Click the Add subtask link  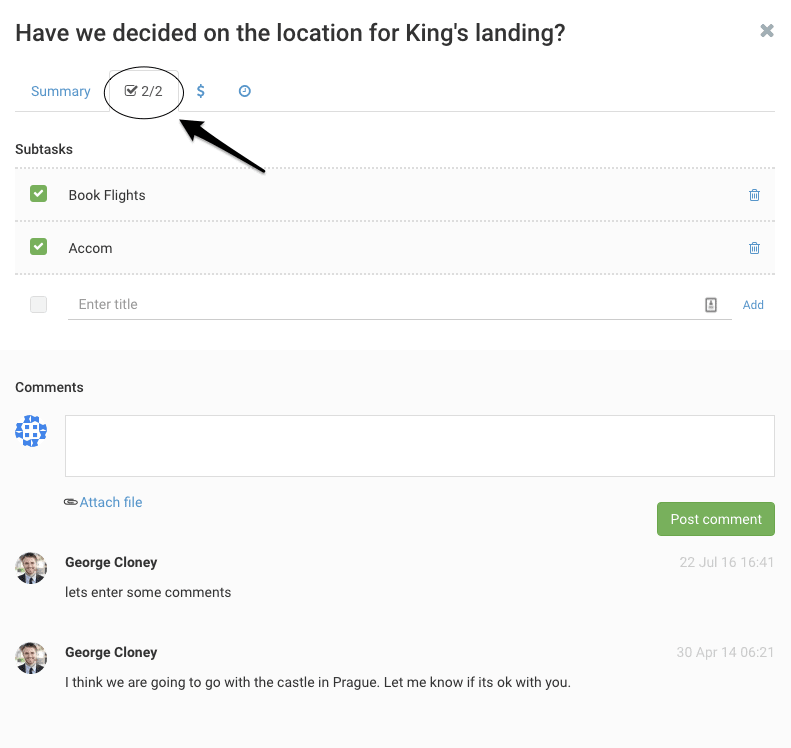pyautogui.click(x=753, y=305)
